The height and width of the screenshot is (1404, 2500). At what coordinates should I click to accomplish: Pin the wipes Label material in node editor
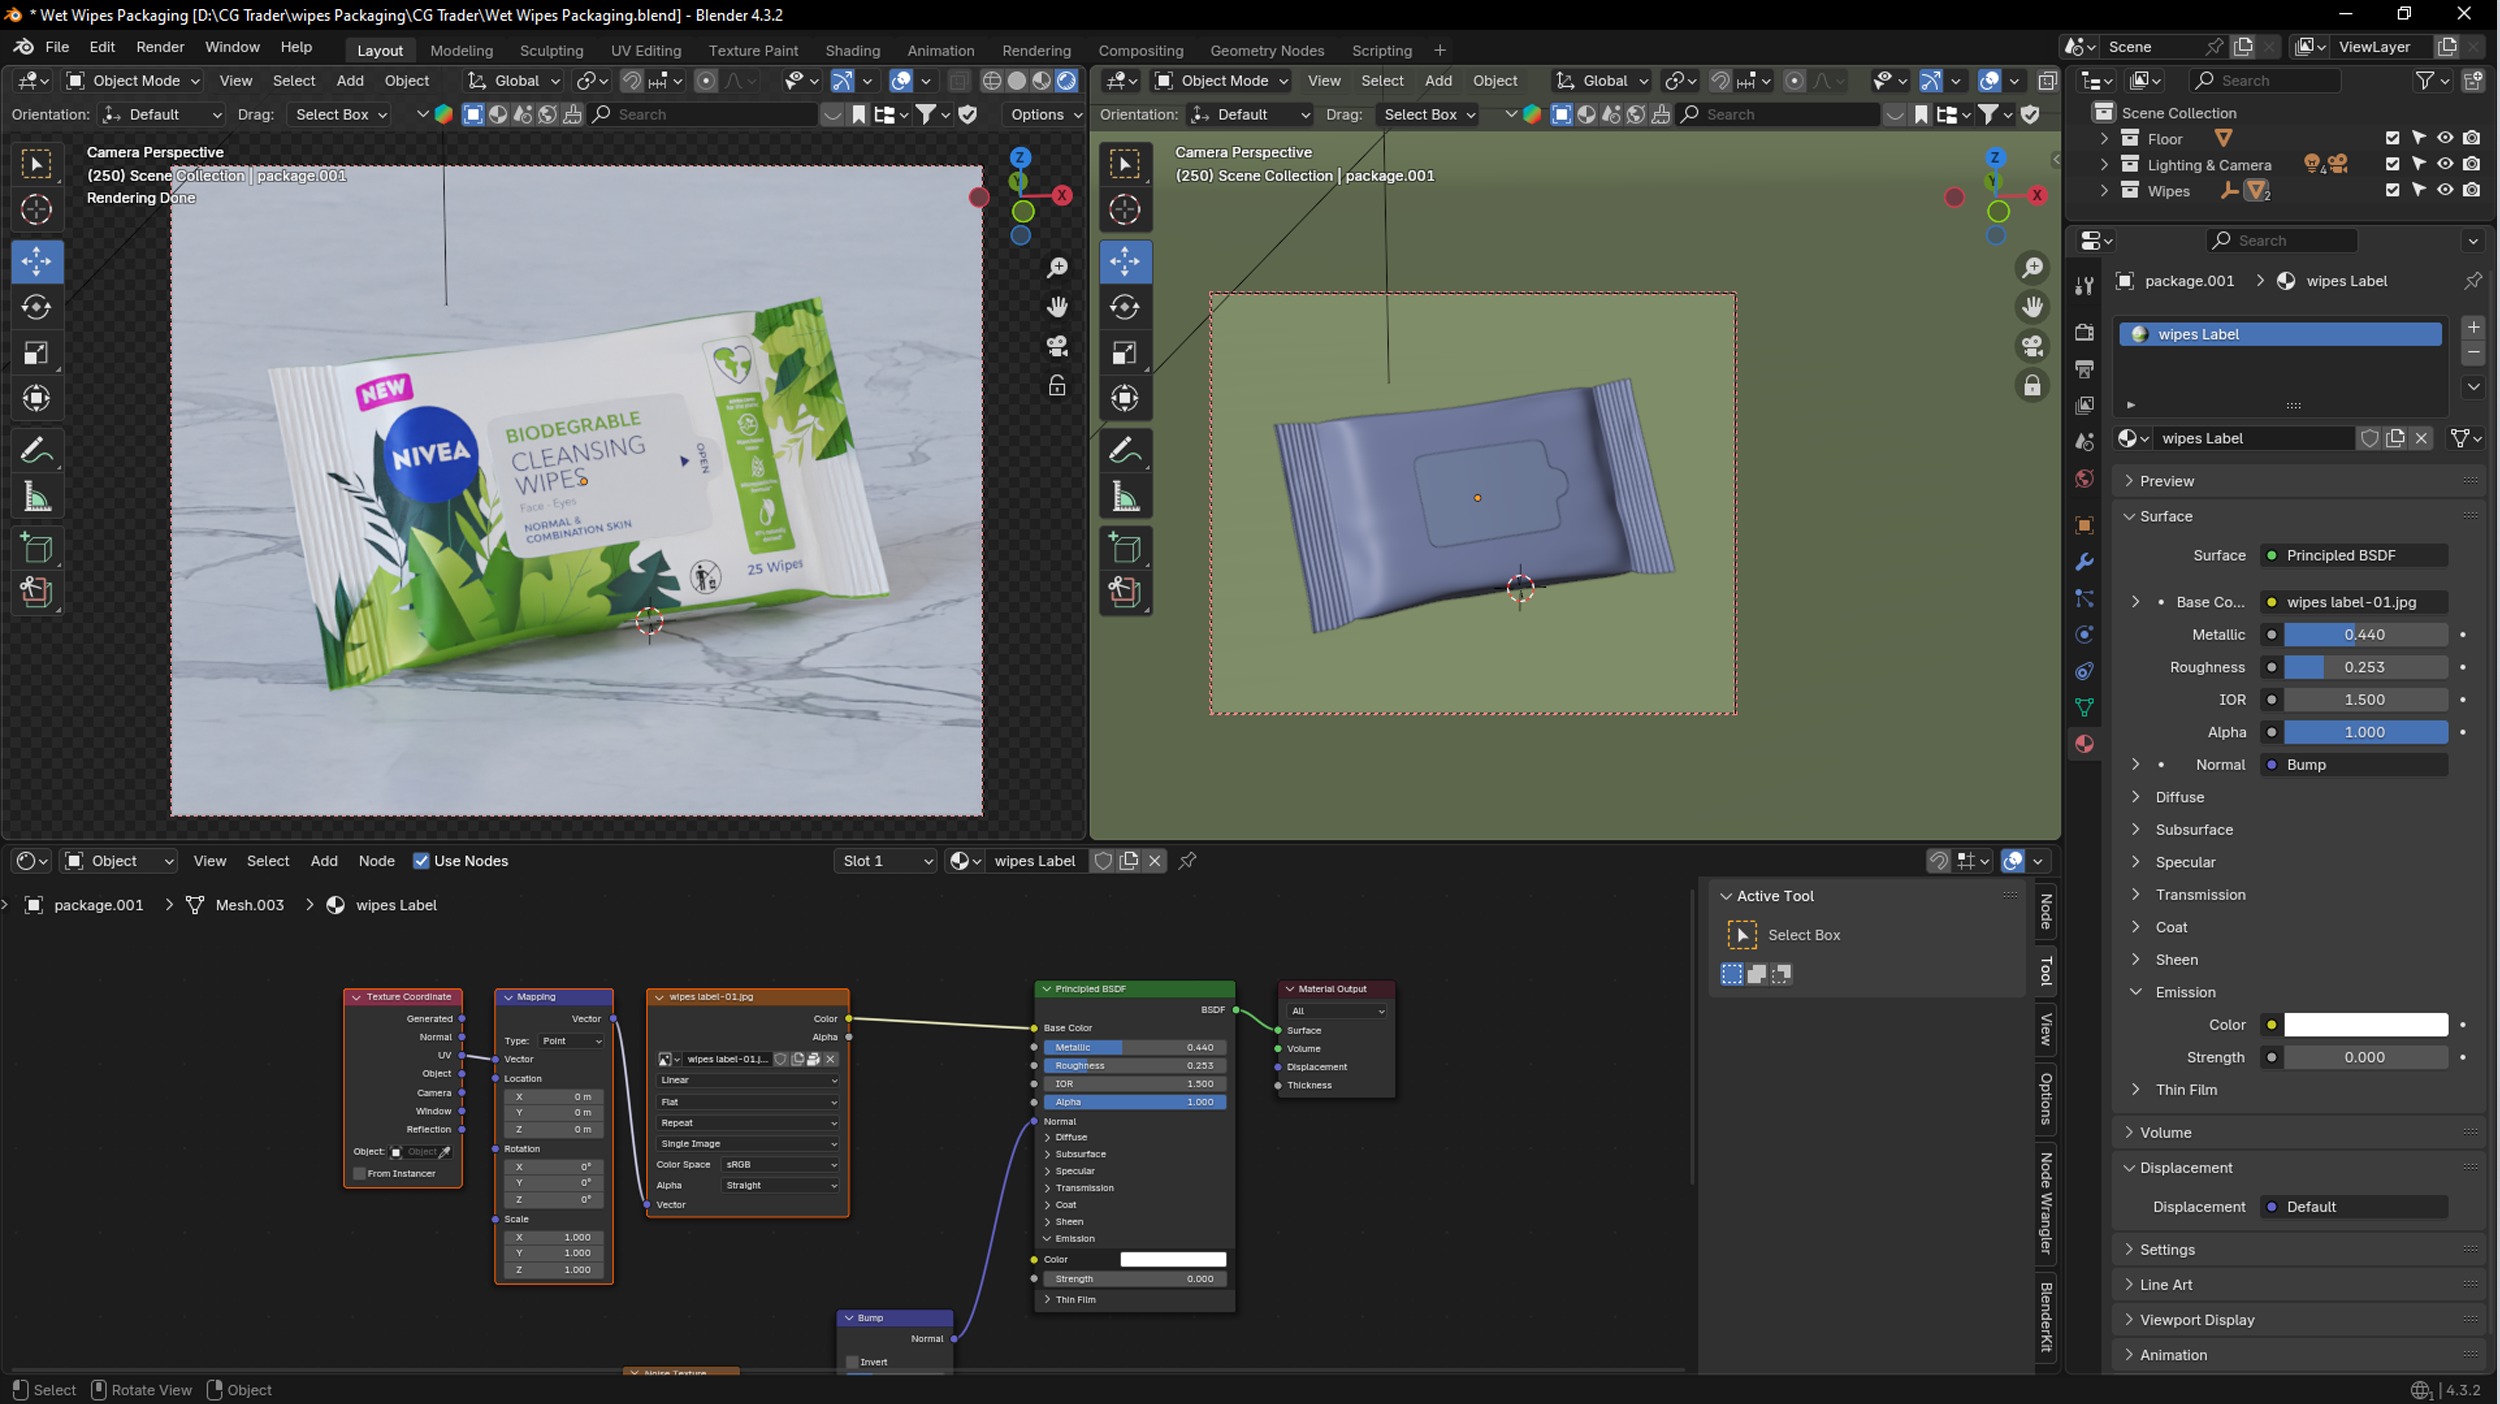(1187, 861)
